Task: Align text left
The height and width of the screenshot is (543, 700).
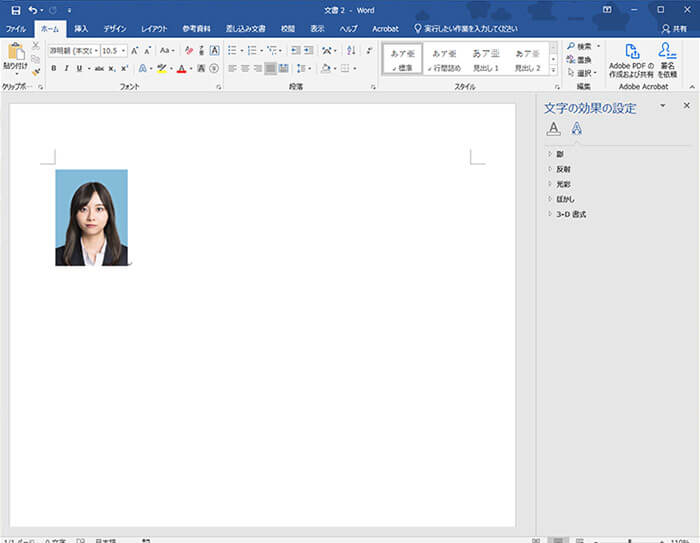Action: click(x=232, y=68)
